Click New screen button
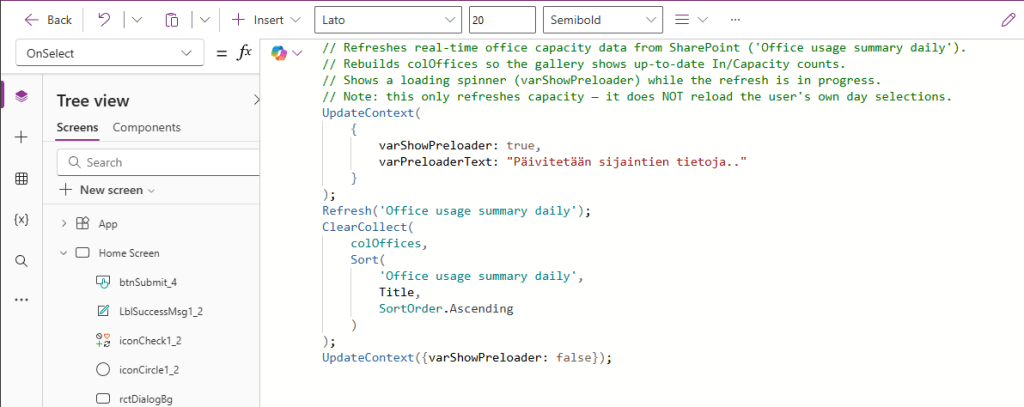1024x407 pixels. click(x=108, y=190)
